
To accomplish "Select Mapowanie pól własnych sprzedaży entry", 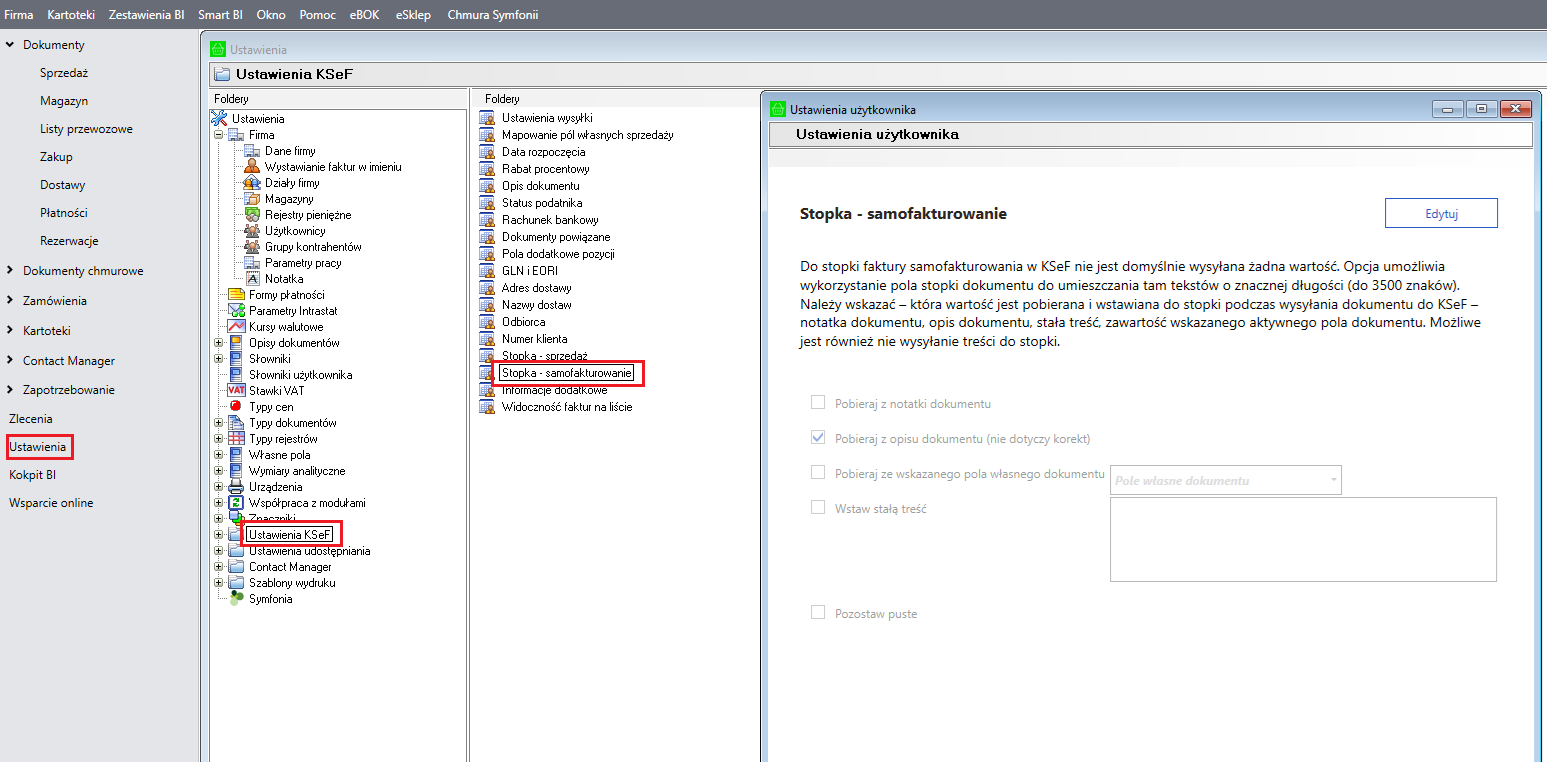I will coord(587,135).
